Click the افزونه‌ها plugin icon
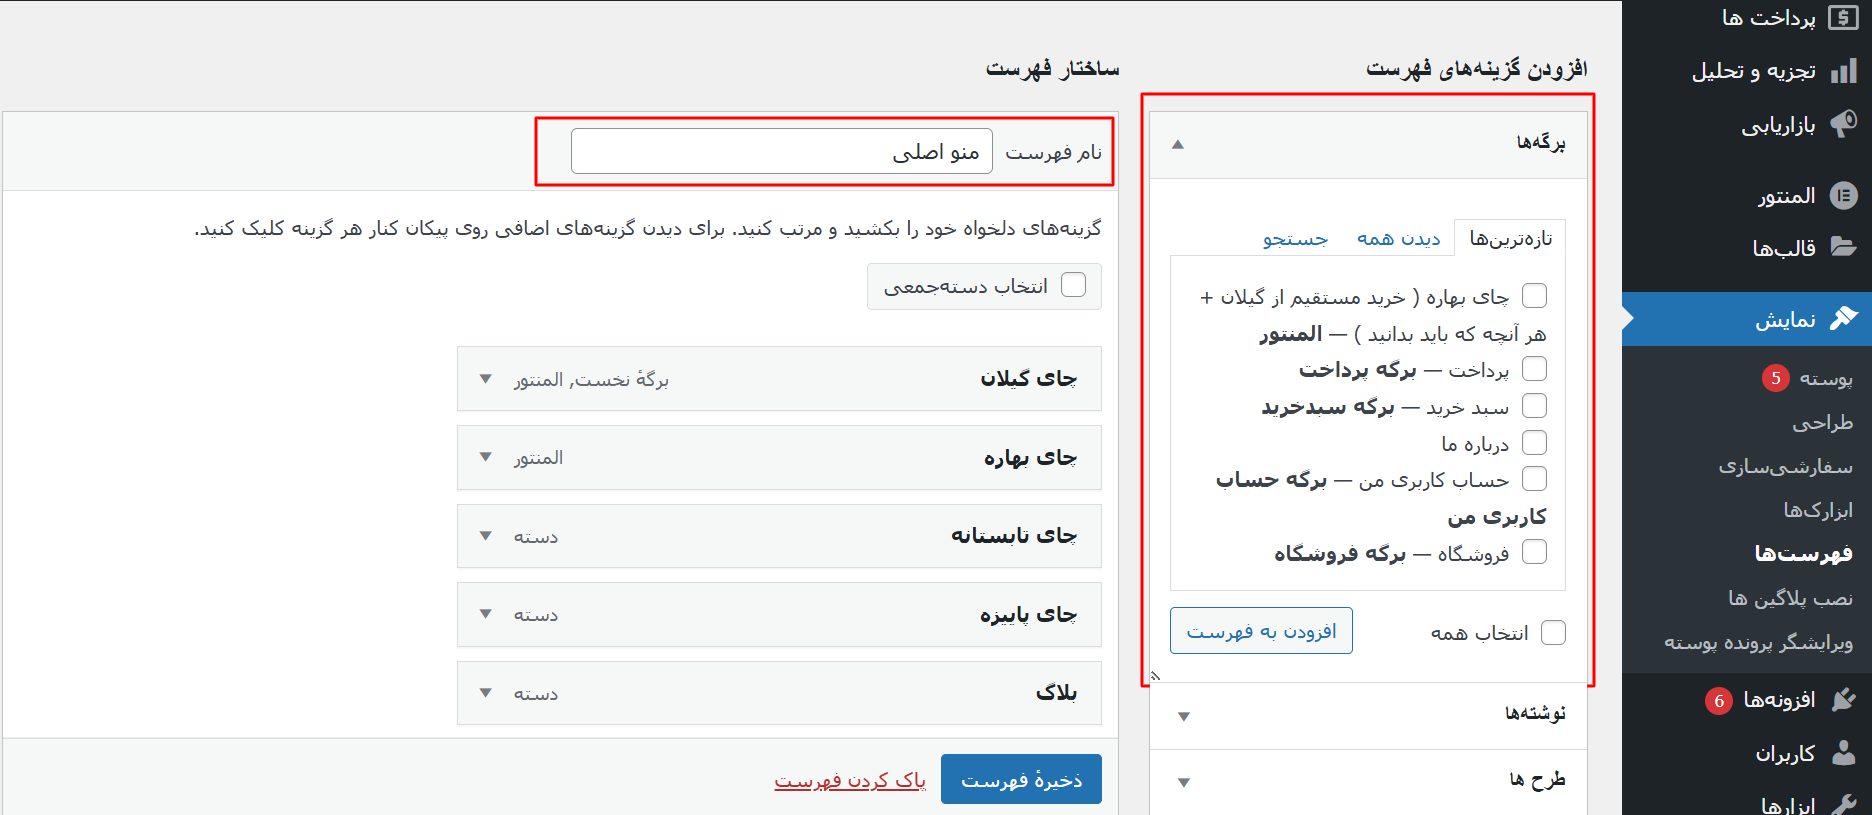The image size is (1872, 815). click(1843, 700)
